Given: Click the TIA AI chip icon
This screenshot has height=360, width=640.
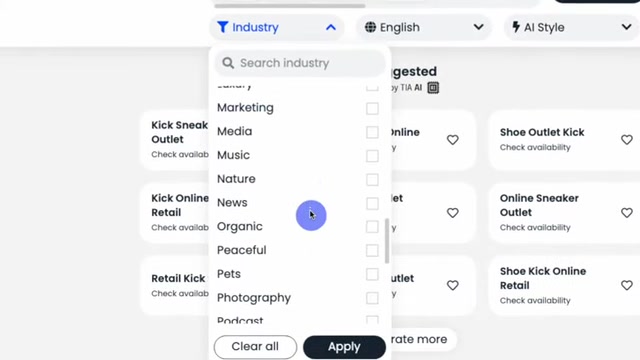Looking at the screenshot, I should [433, 87].
